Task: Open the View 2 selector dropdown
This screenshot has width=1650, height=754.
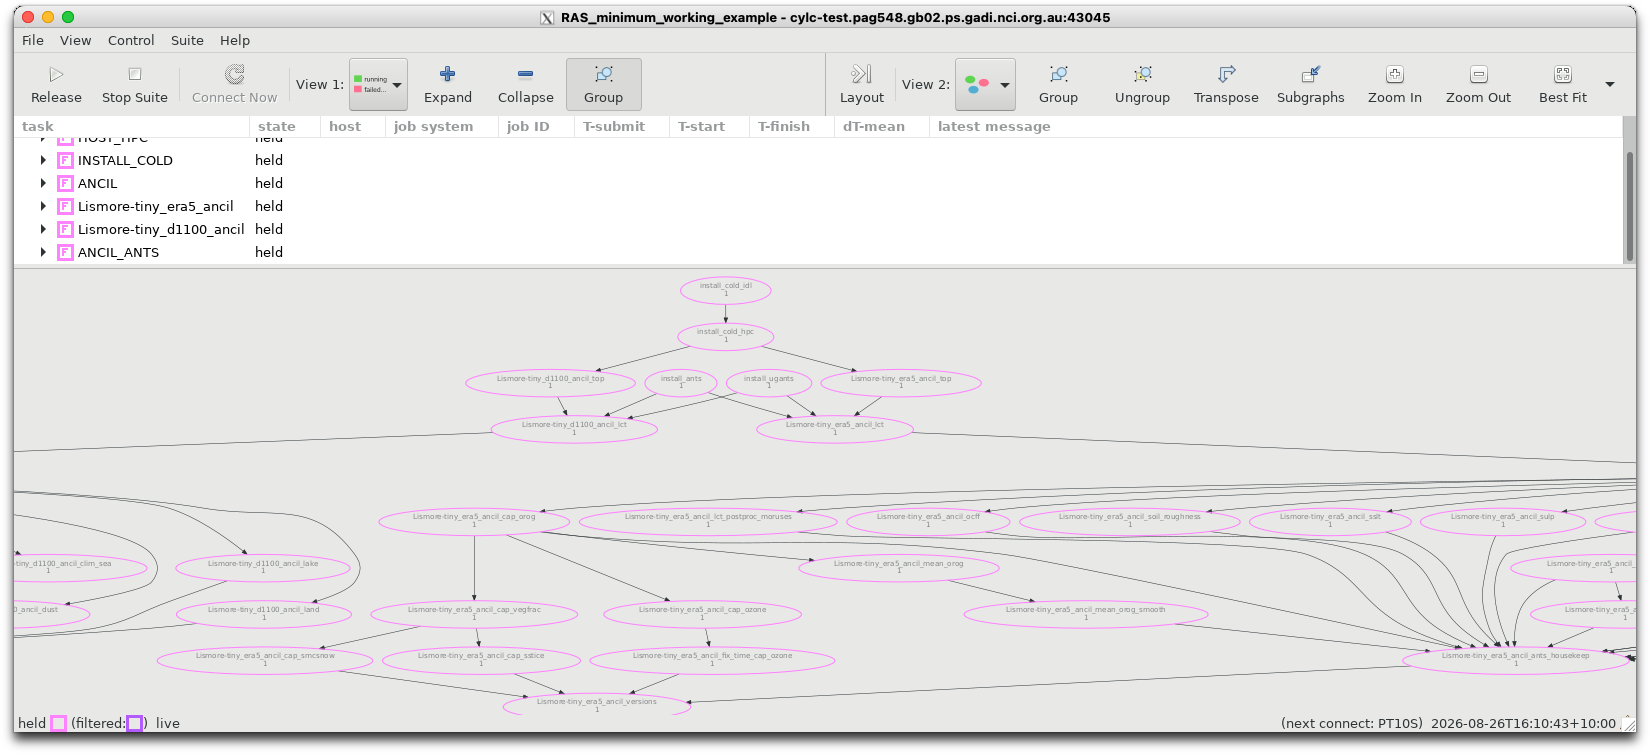Action: click(985, 84)
